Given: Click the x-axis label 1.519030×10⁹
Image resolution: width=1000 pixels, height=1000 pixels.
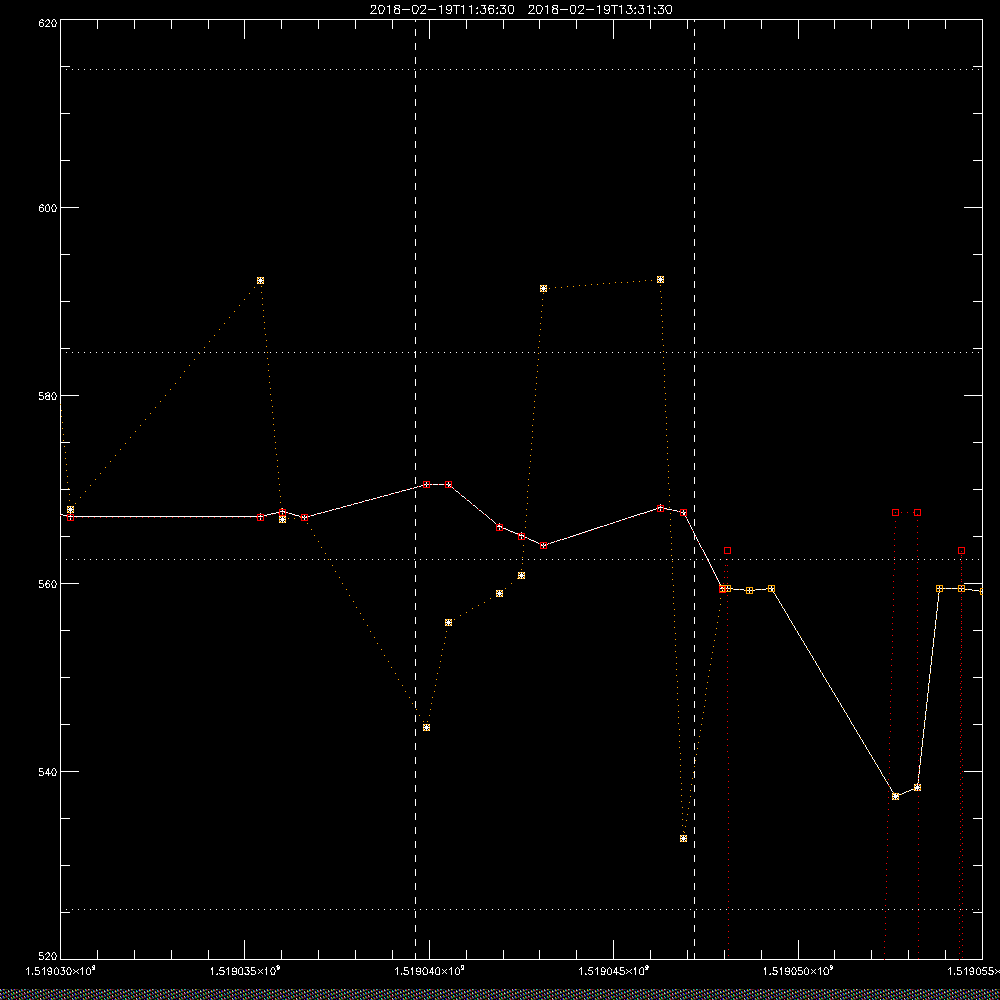Looking at the screenshot, I should (x=61, y=971).
